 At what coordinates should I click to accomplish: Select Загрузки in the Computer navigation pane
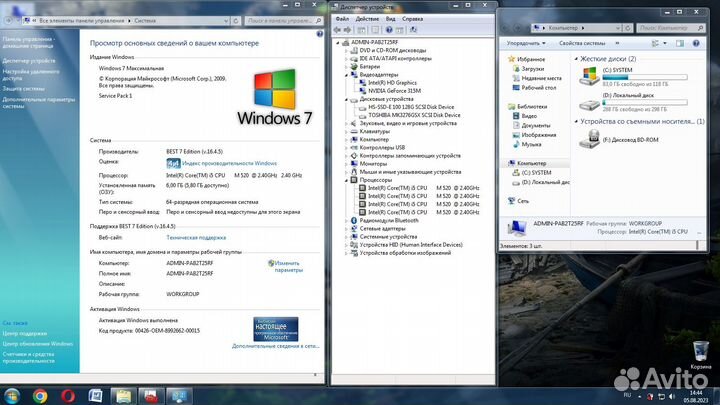[x=533, y=68]
